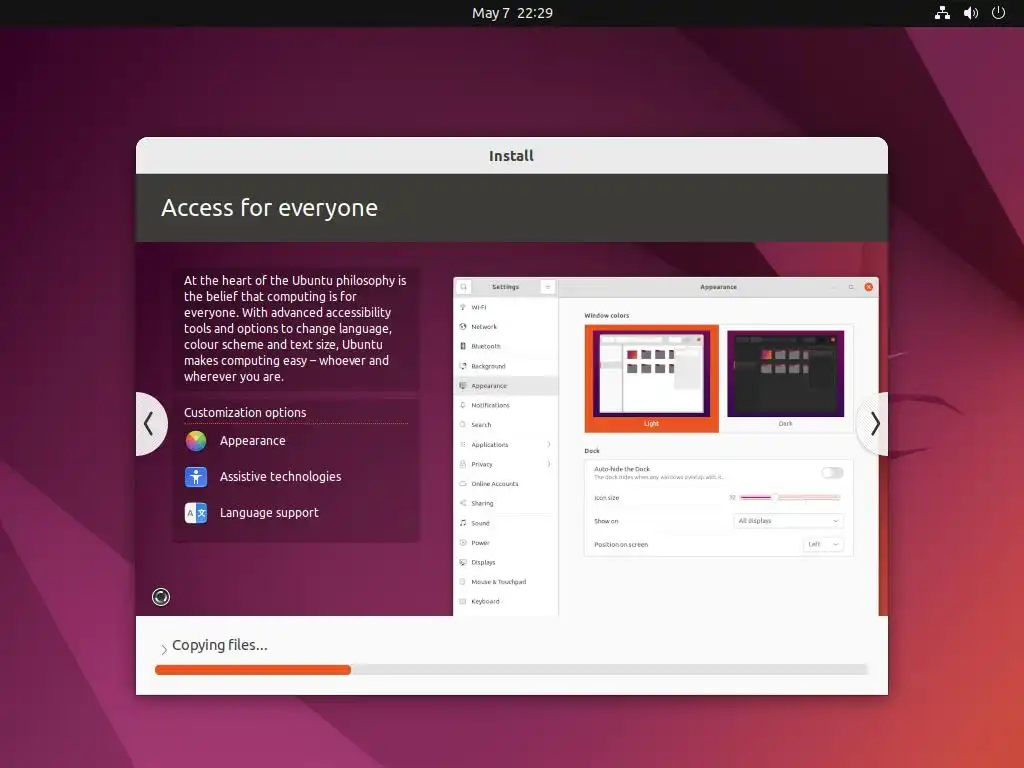Click the Window colors section label
1024x768 pixels.
(607, 315)
